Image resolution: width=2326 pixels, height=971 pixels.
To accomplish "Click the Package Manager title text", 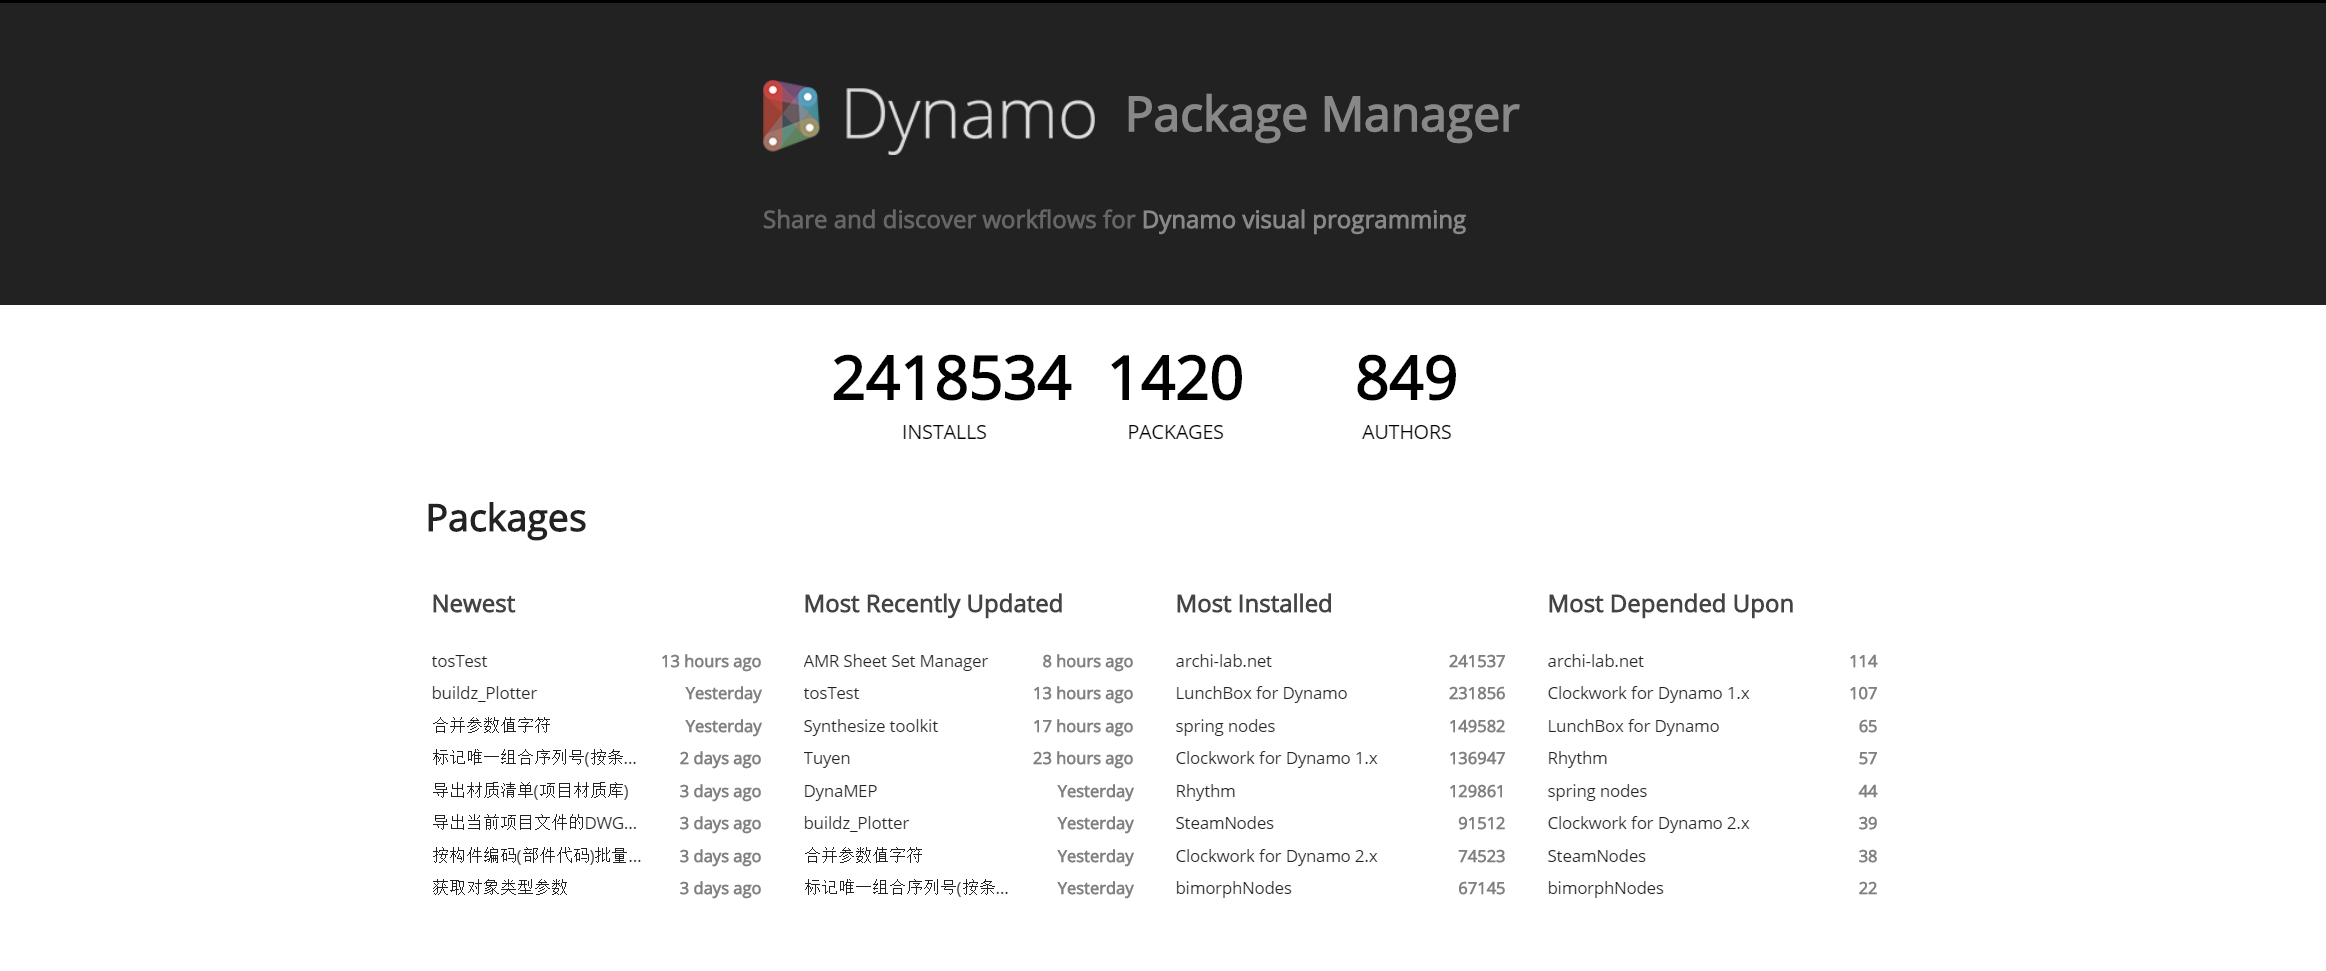I will point(1322,115).
